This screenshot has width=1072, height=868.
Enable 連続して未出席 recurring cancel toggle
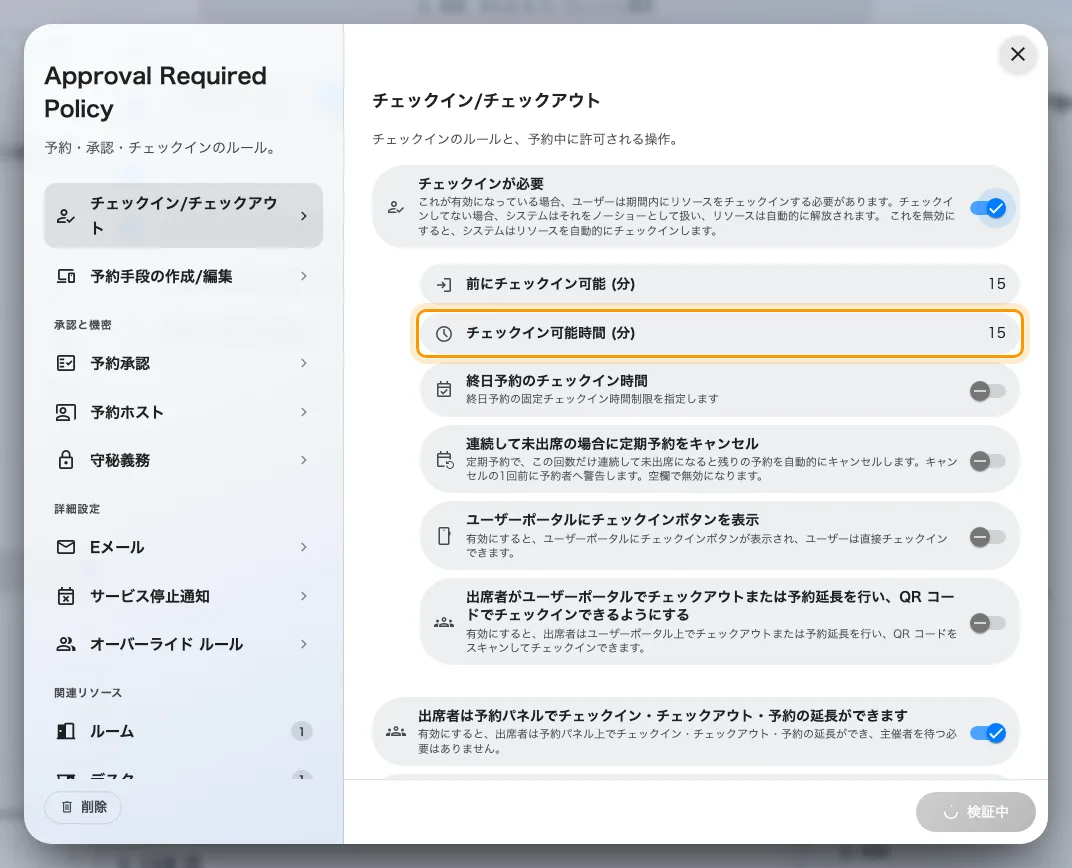click(x=988, y=461)
